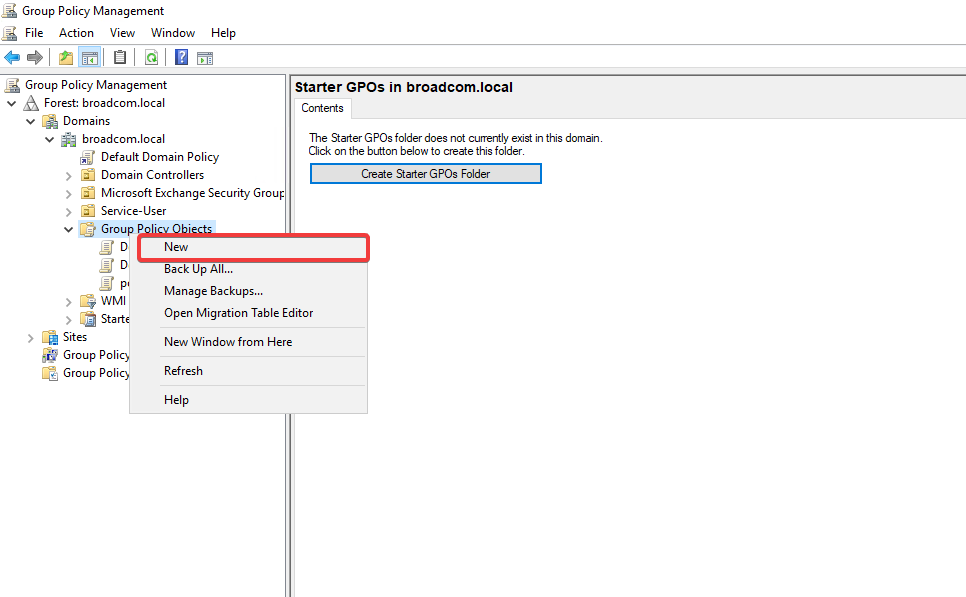
Task: Click the blue Help question mark icon
Action: (182, 57)
